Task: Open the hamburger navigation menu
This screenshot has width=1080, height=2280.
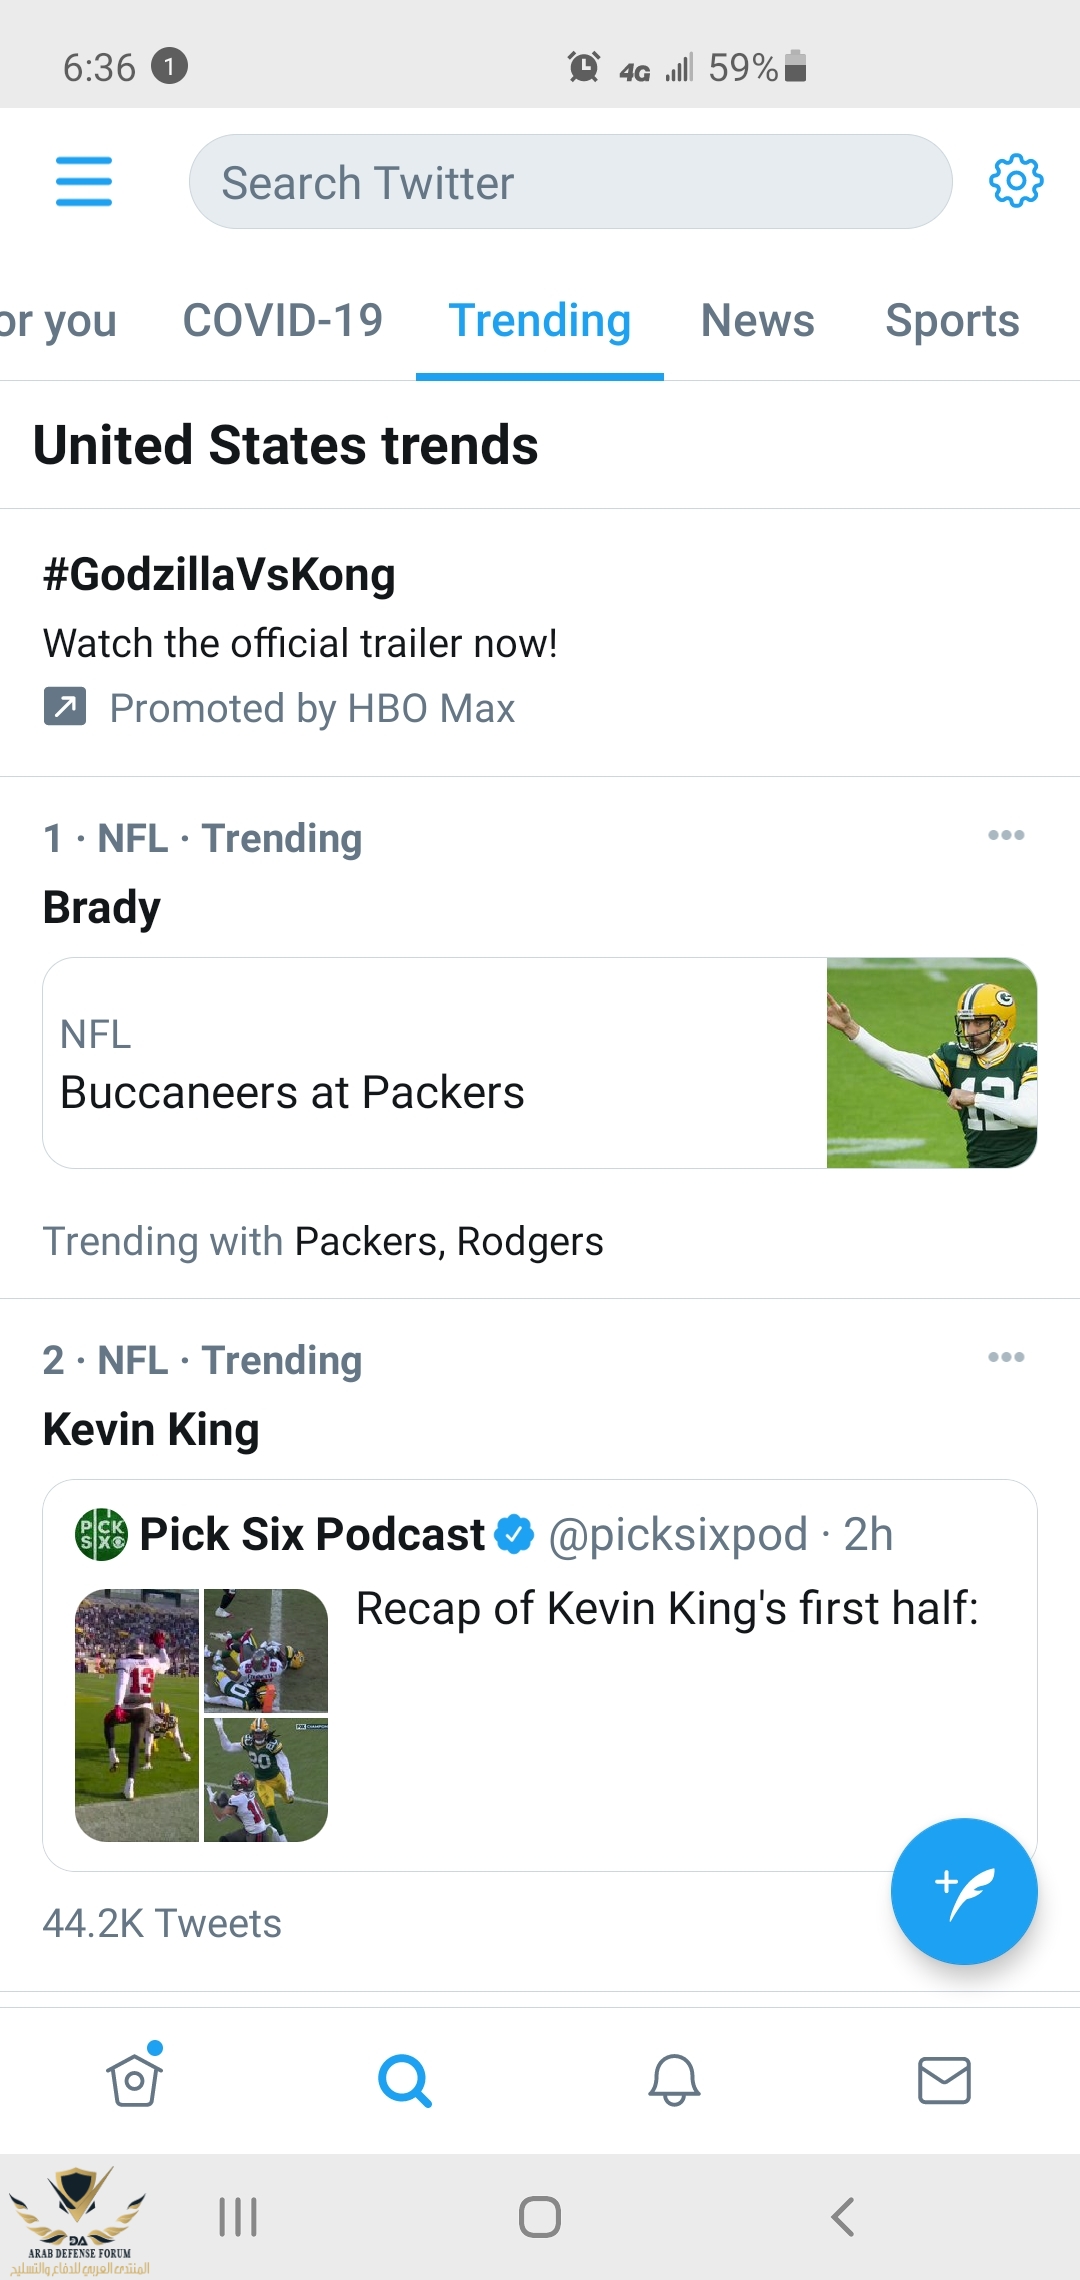Action: point(84,181)
